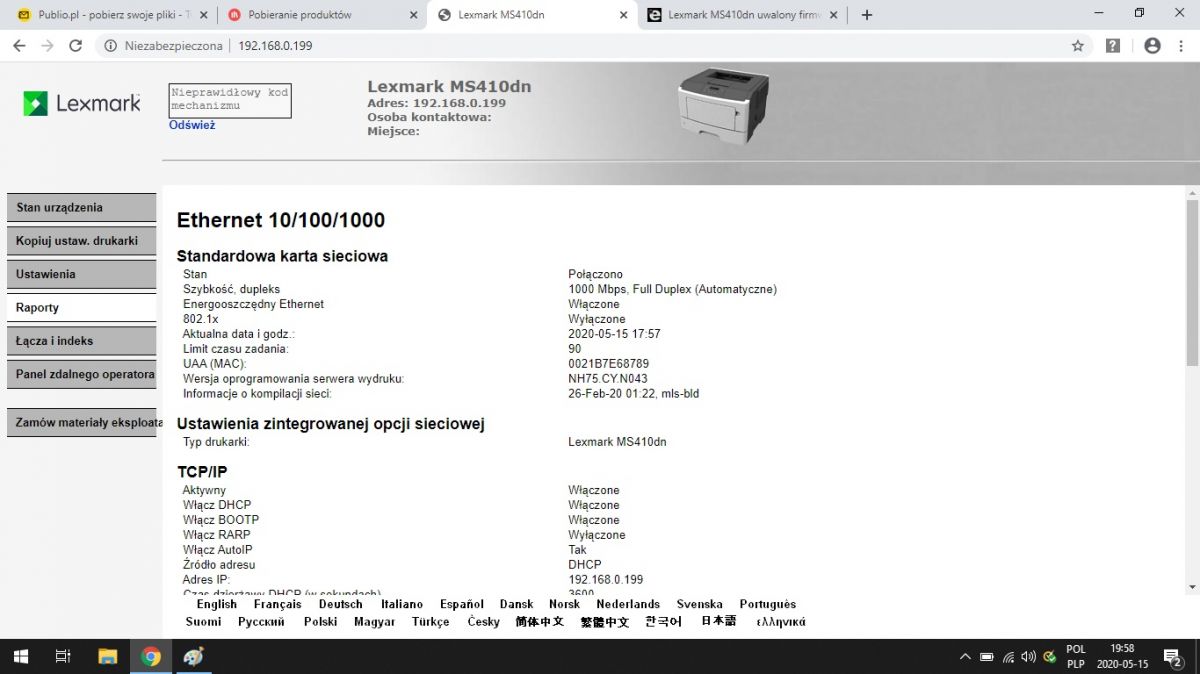Switch to the Lexmark MS410dn uwalony tab
This screenshot has width=1200, height=674.
[x=740, y=15]
